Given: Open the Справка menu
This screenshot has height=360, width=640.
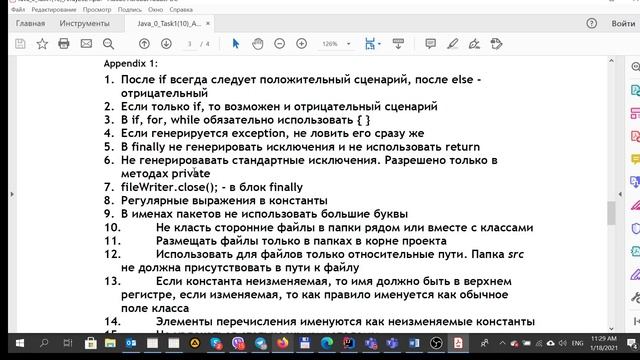Looking at the screenshot, I should tap(181, 9).
